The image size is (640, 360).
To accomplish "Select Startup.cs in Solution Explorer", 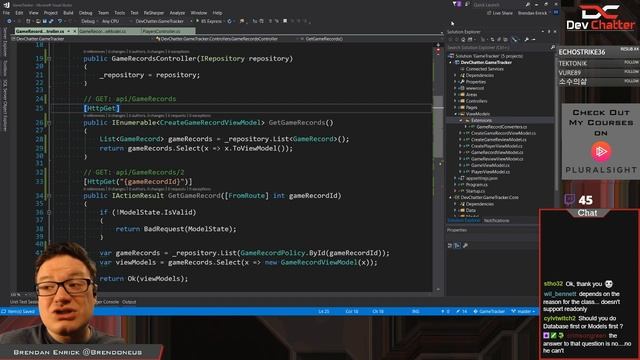I will coord(475,191).
